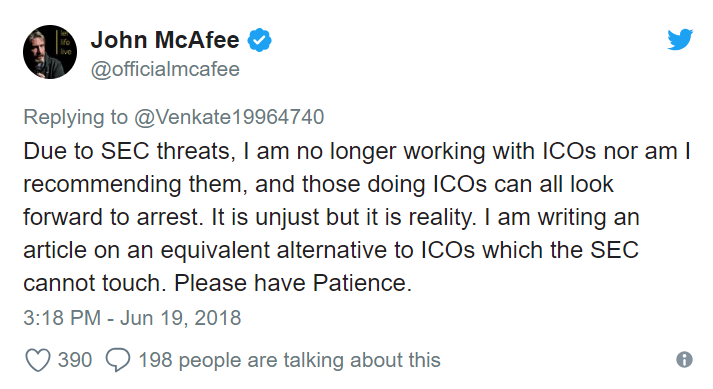The width and height of the screenshot is (713, 389).
Task: Click the tweet's first line about SEC threats
Action: (x=357, y=152)
